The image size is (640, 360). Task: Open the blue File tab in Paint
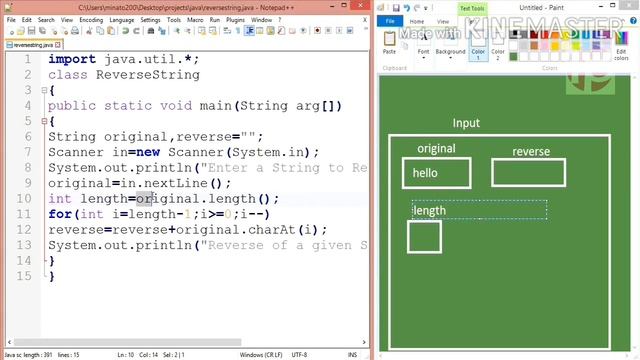point(390,21)
